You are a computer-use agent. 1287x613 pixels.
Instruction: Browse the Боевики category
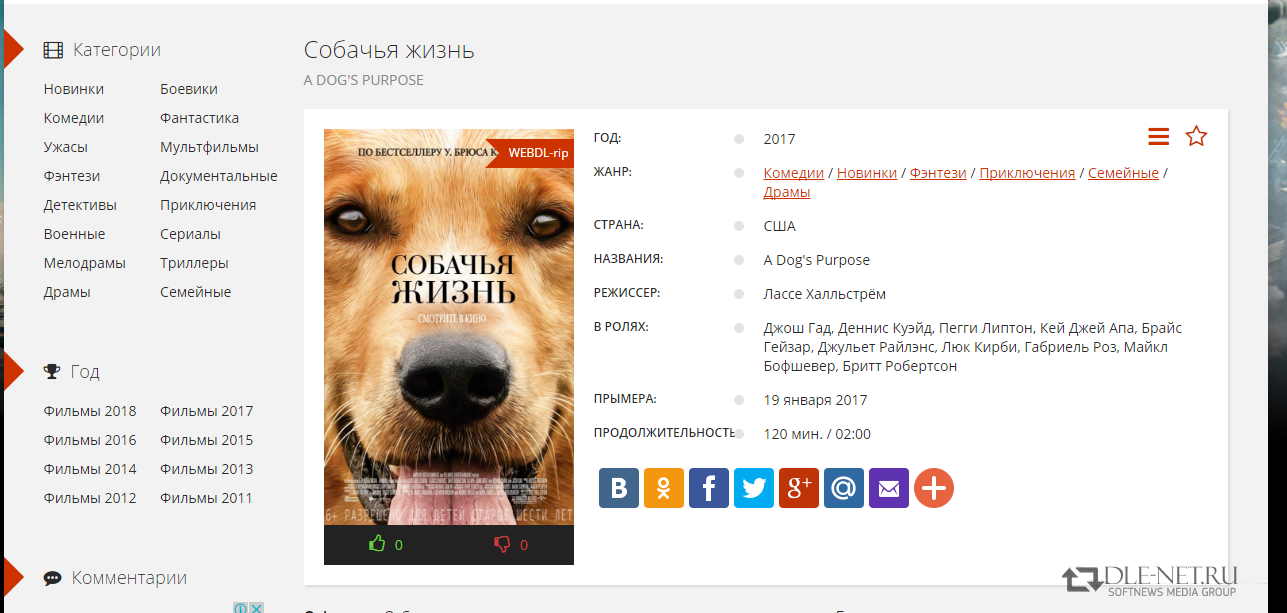point(189,89)
